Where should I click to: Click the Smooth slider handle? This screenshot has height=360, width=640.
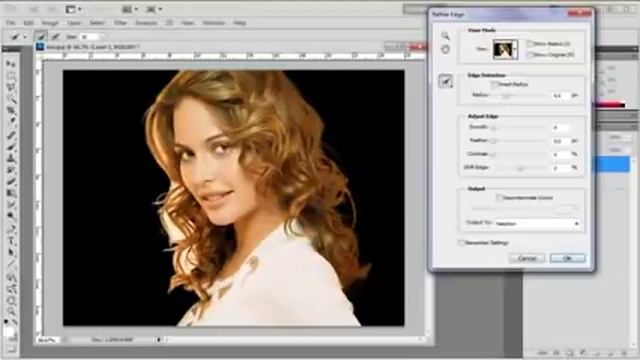point(493,128)
